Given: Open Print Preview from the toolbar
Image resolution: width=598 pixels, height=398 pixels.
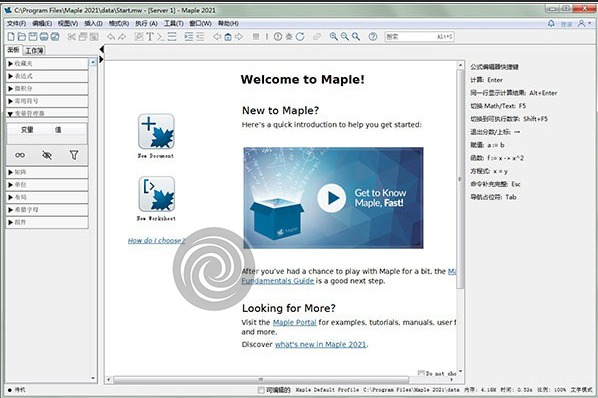Looking at the screenshot, I should click(55, 37).
